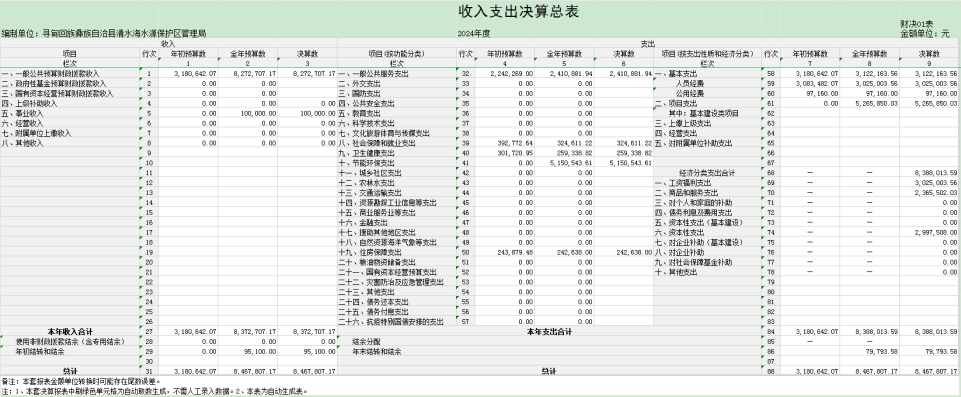This screenshot has width=961, height=397.
Task: Click the 人员经费 row label
Action: pyautogui.click(x=707, y=83)
